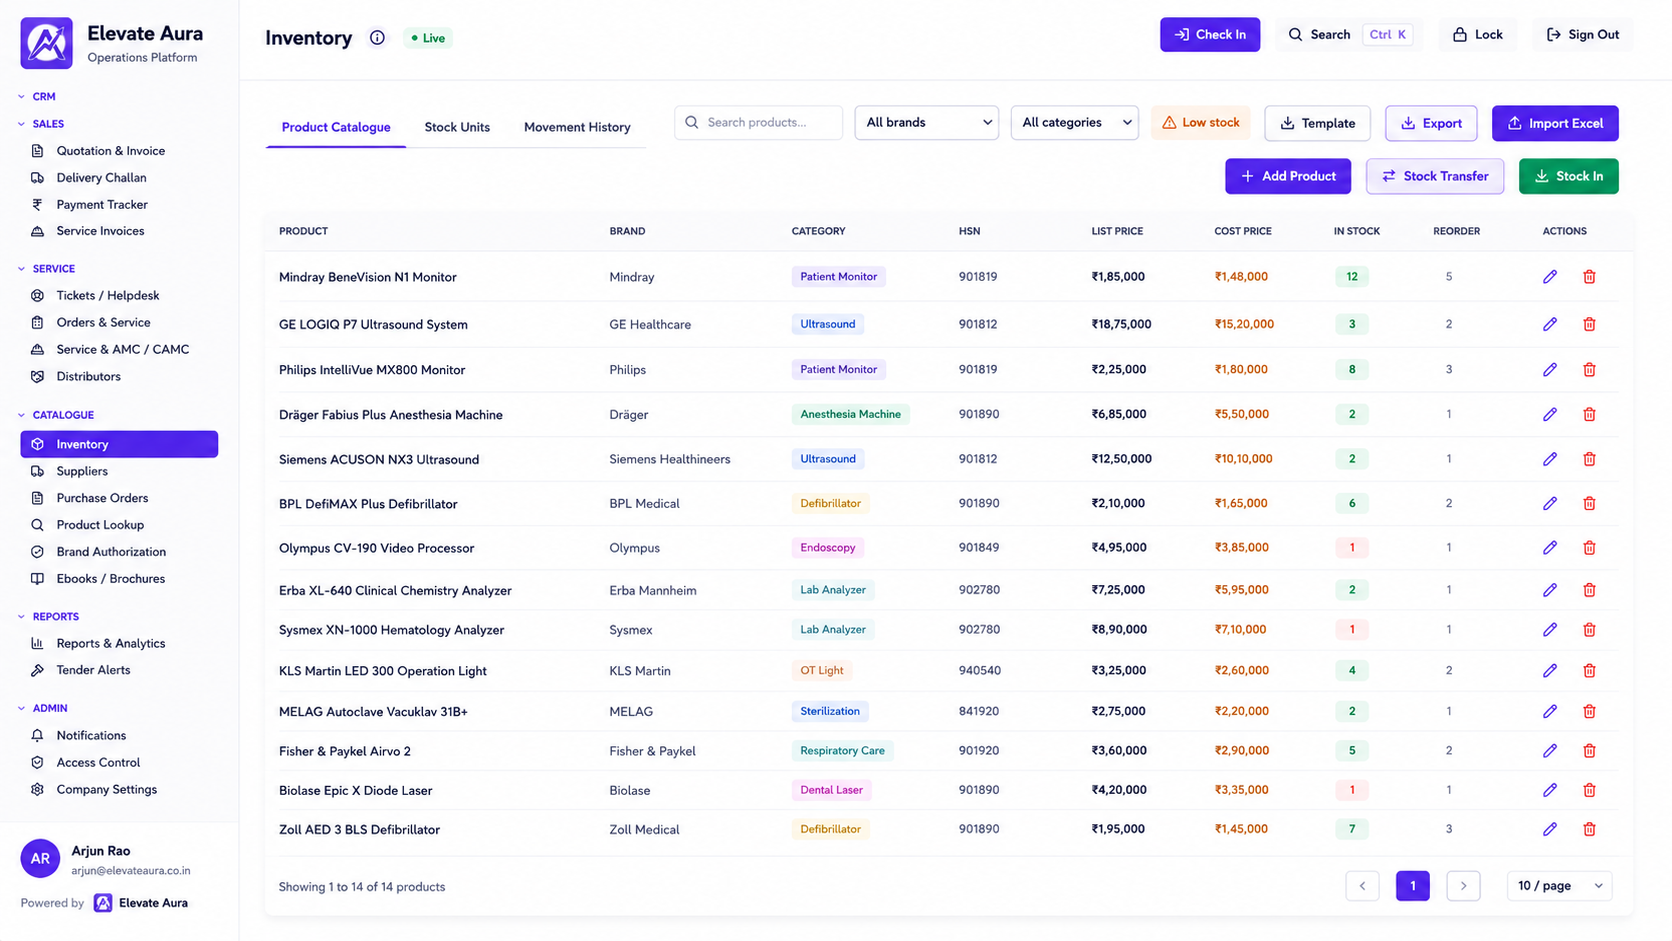Click AR user avatar for Arjun Rao
The image size is (1672, 941).
40,859
